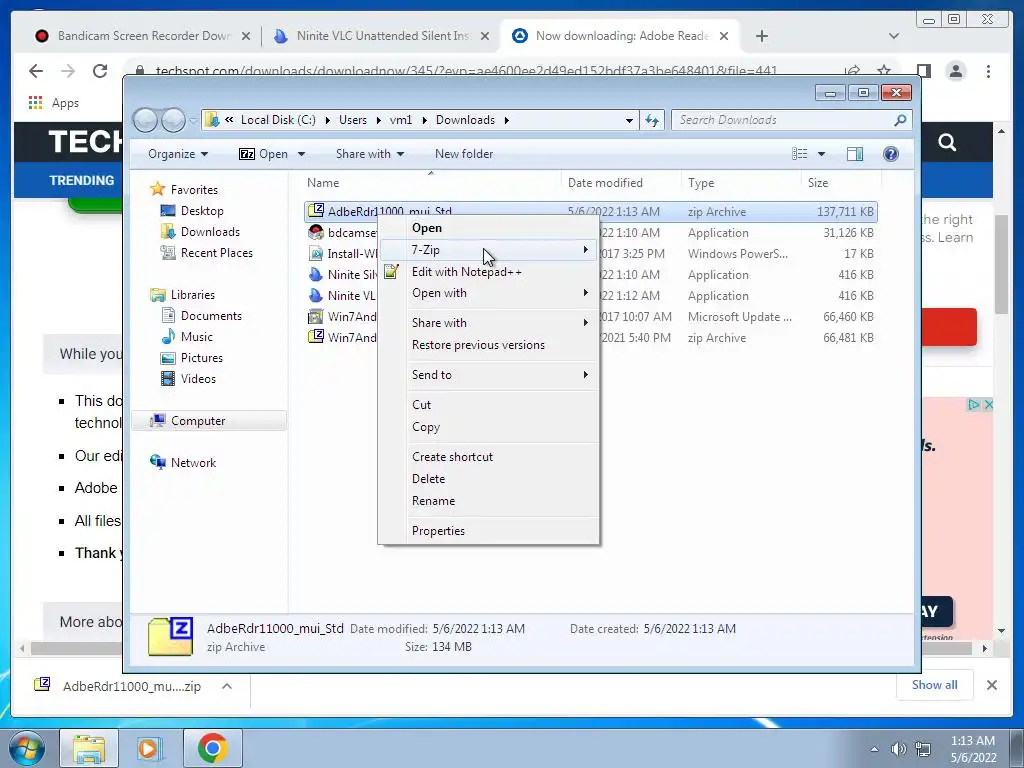
Task: Open Properties from the context menu
Action: coord(438,531)
